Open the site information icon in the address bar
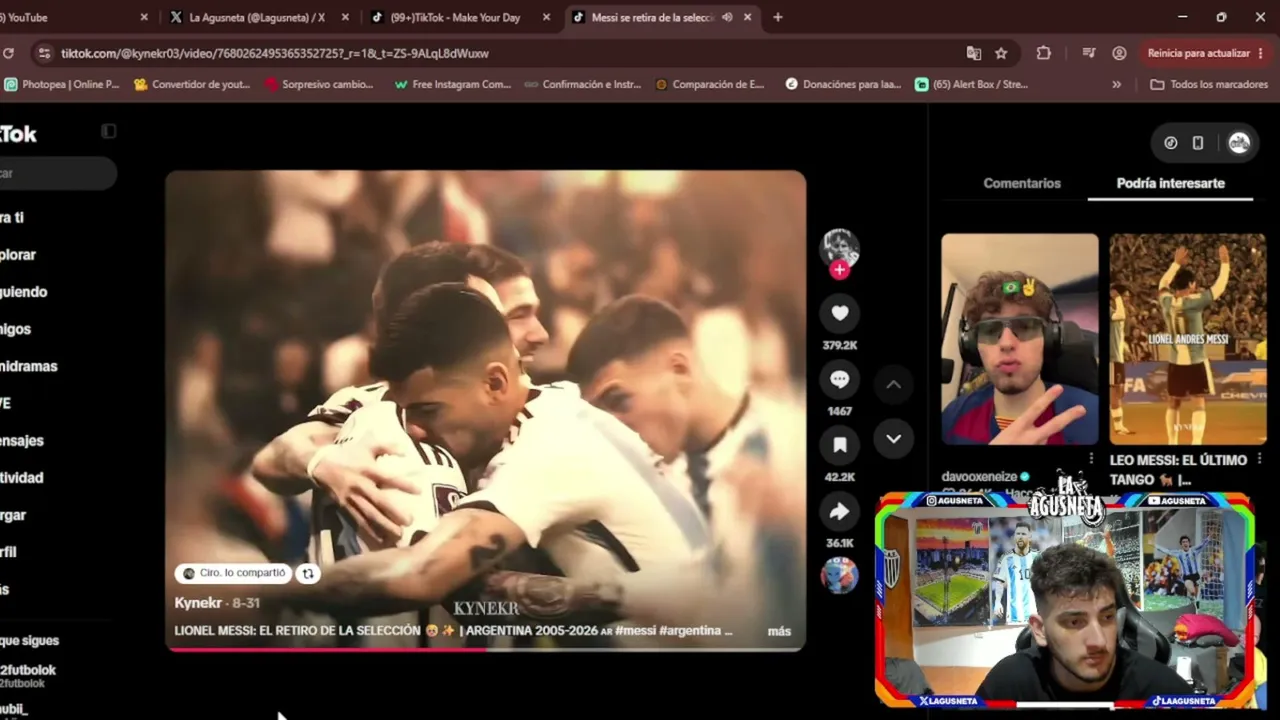Image resolution: width=1280 pixels, height=720 pixels. point(42,53)
